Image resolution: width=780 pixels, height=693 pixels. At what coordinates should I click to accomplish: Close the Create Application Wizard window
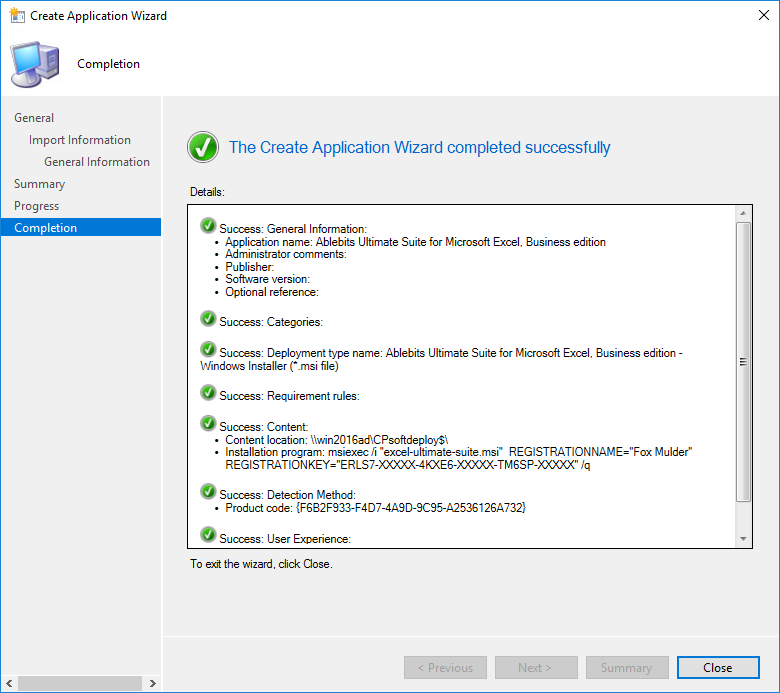[764, 15]
